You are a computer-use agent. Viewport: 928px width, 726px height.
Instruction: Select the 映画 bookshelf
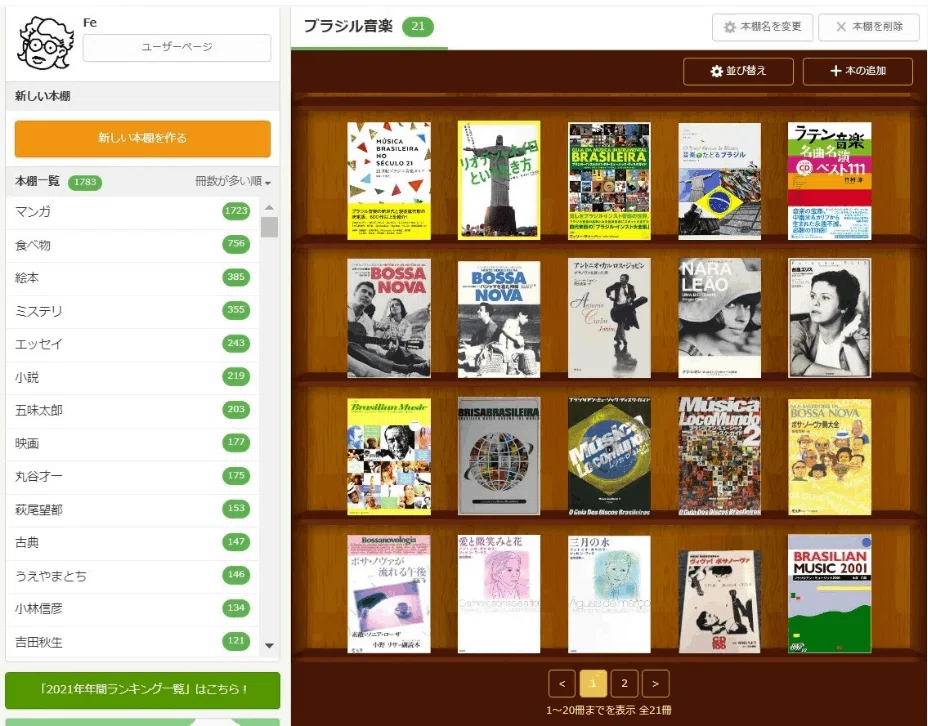point(133,444)
